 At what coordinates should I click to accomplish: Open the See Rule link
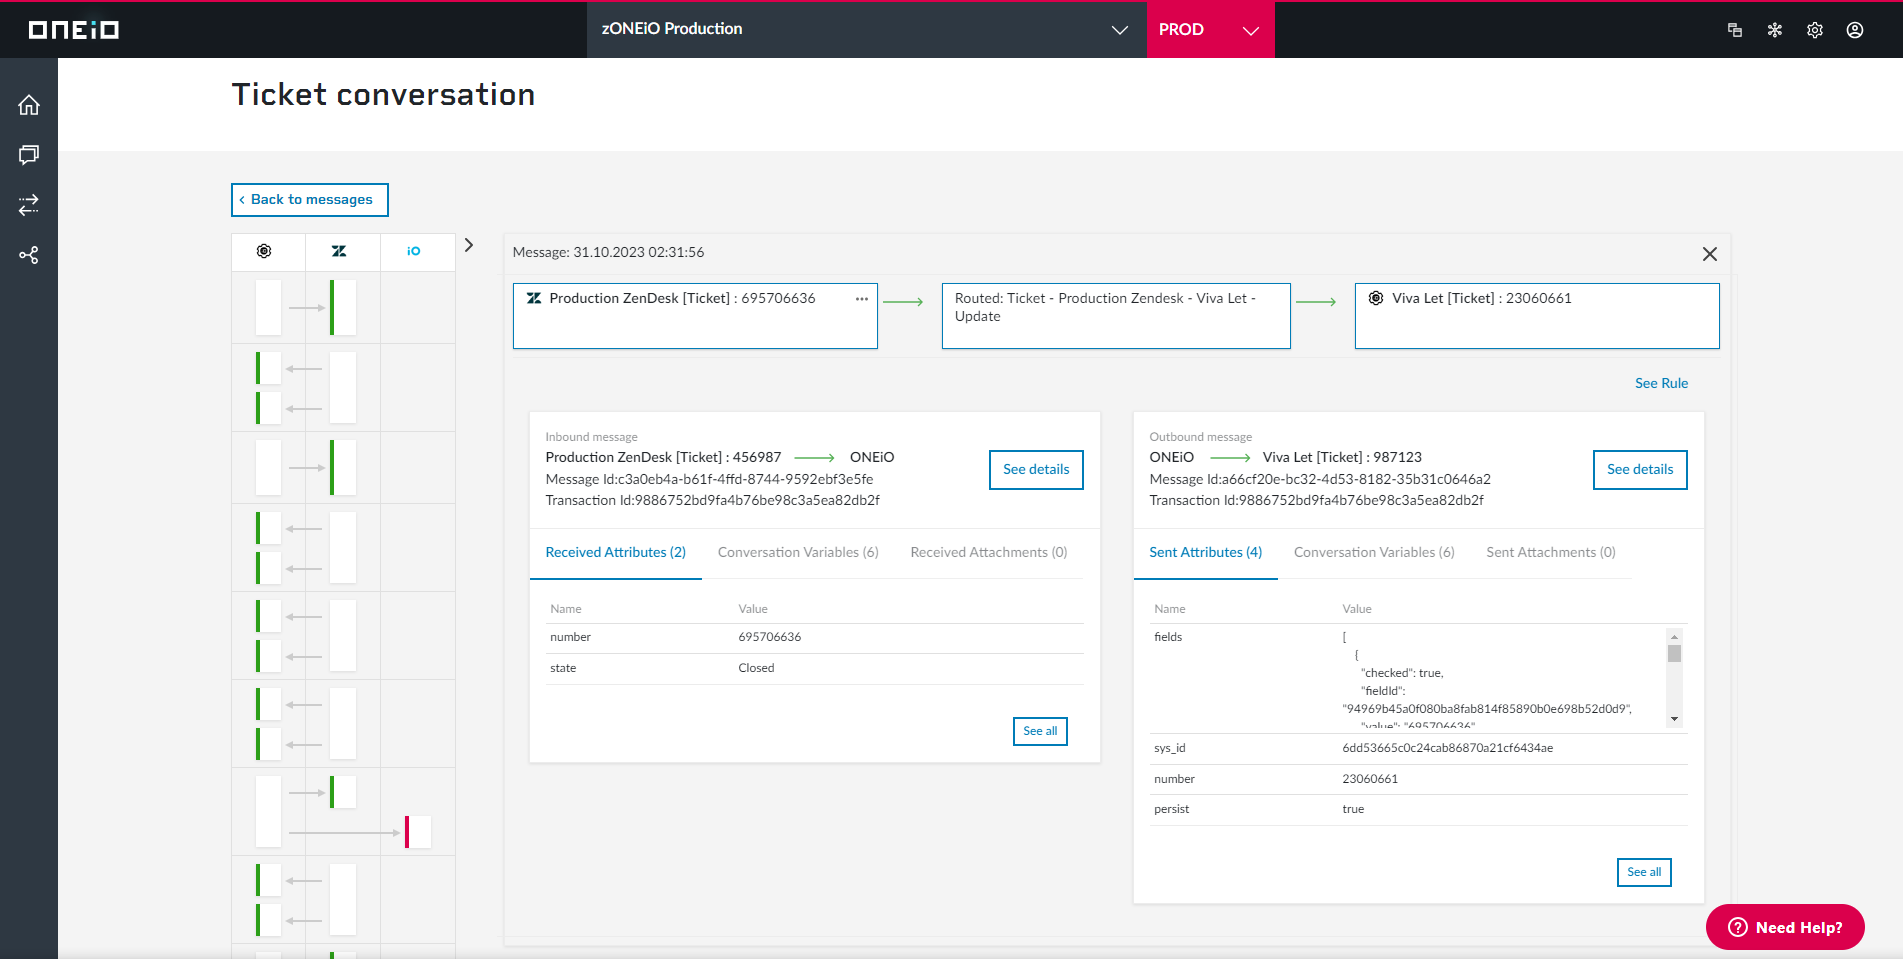1661,383
